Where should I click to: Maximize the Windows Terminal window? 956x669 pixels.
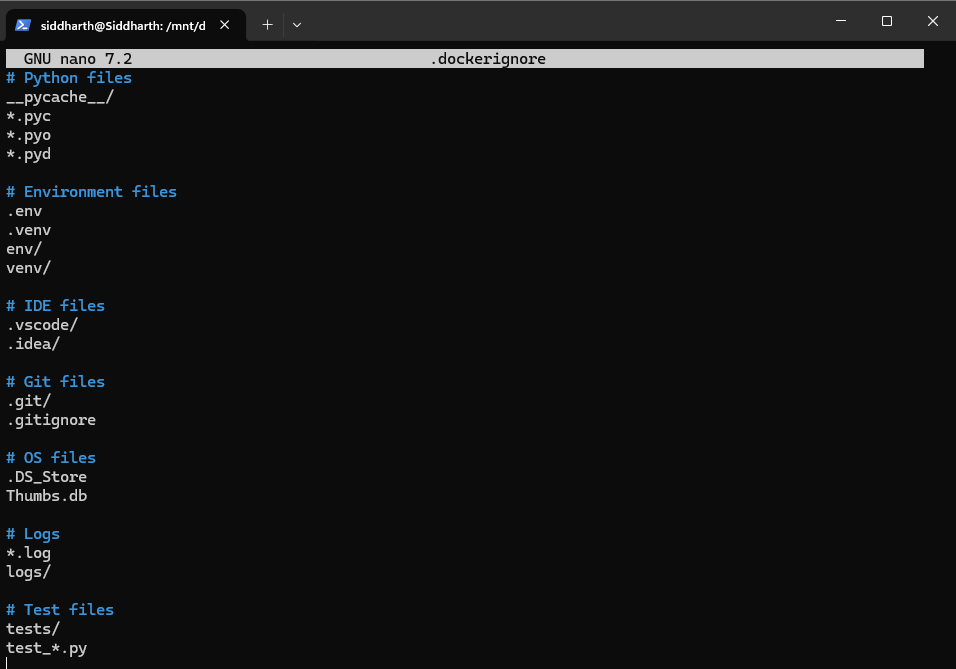pyautogui.click(x=887, y=21)
